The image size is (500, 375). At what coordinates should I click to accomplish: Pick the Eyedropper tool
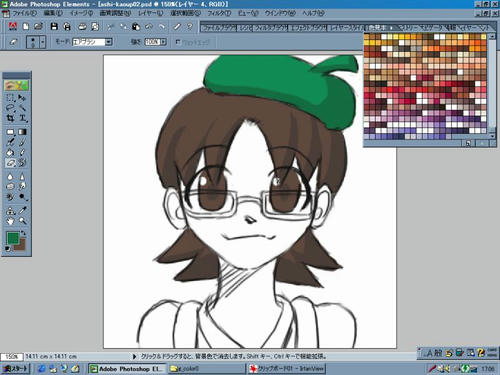click(x=23, y=210)
